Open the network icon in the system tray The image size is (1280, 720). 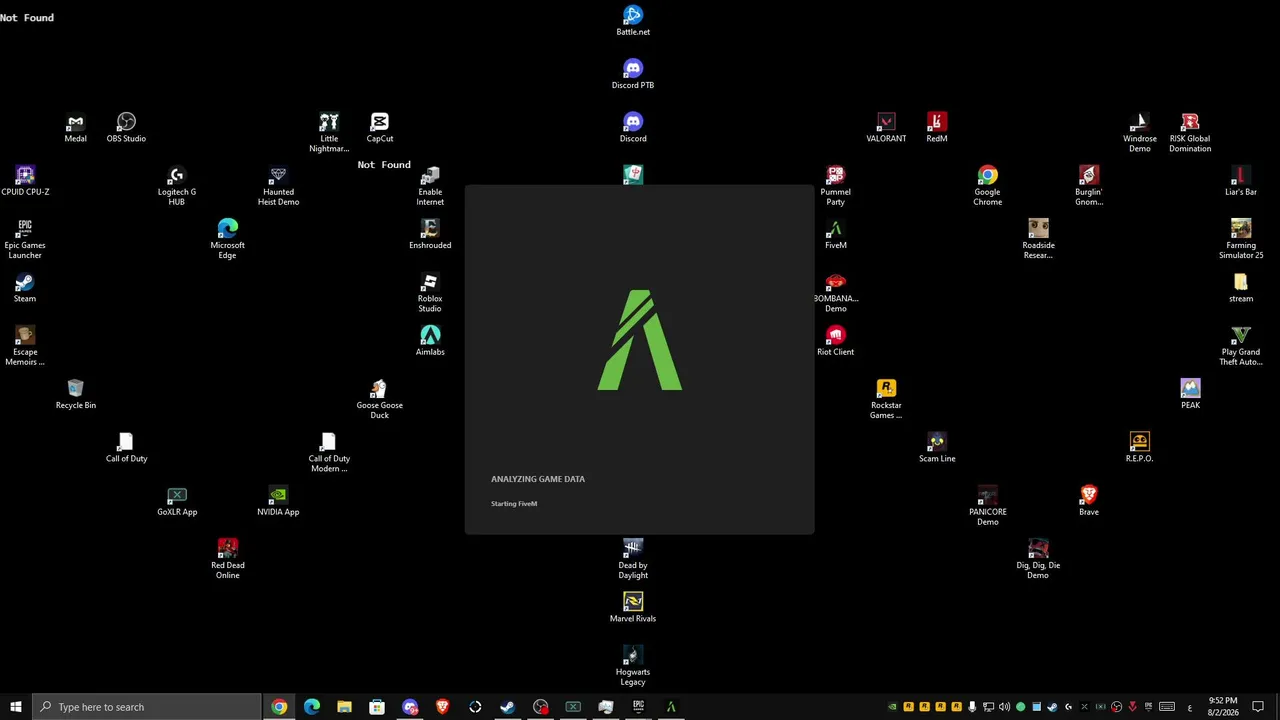988,707
